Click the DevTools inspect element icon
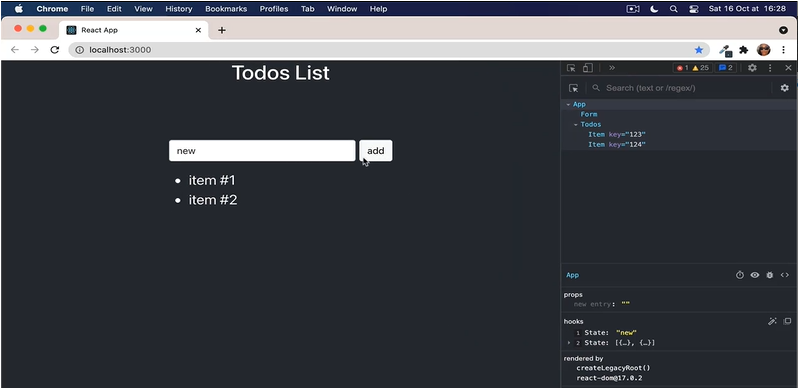799x389 pixels. [571, 68]
